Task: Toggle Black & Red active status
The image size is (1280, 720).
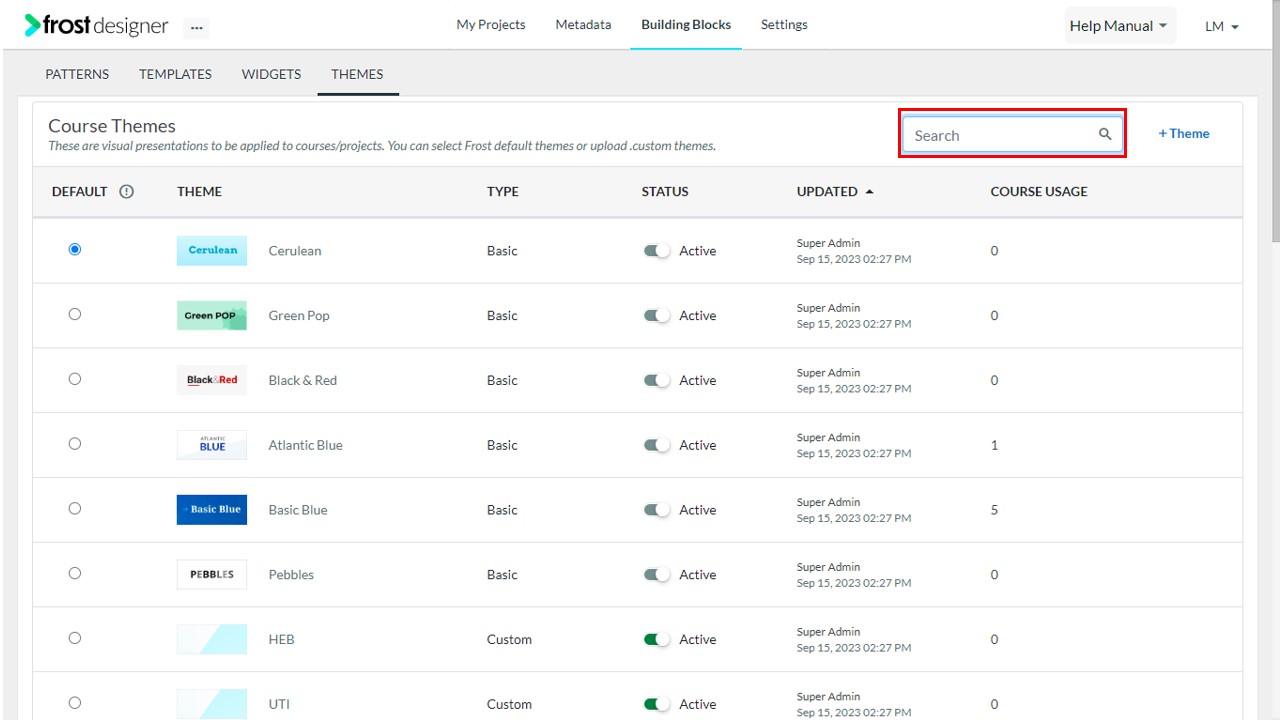Action: pos(657,380)
